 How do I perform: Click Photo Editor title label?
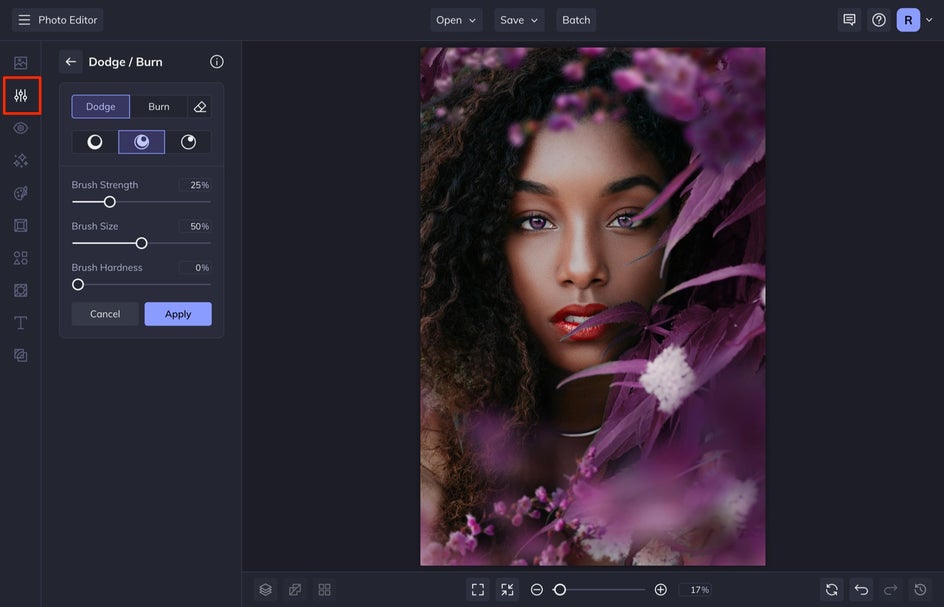67,20
